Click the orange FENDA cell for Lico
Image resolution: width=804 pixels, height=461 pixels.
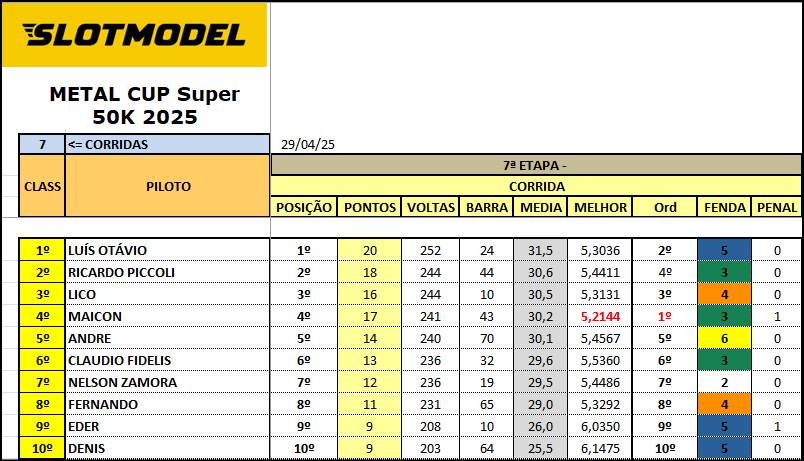[x=725, y=294]
